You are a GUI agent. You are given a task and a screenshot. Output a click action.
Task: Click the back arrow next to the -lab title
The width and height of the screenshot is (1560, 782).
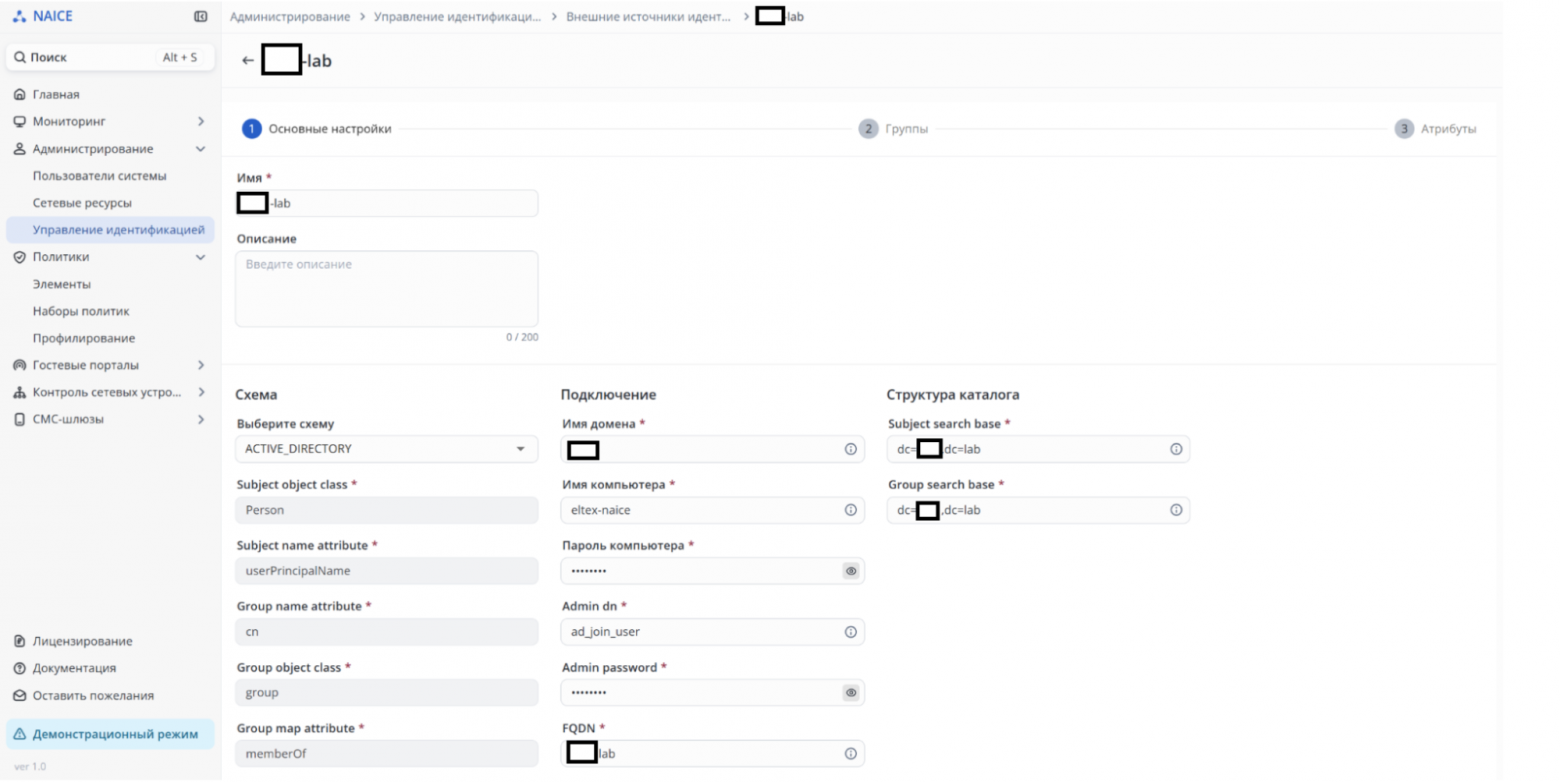248,61
